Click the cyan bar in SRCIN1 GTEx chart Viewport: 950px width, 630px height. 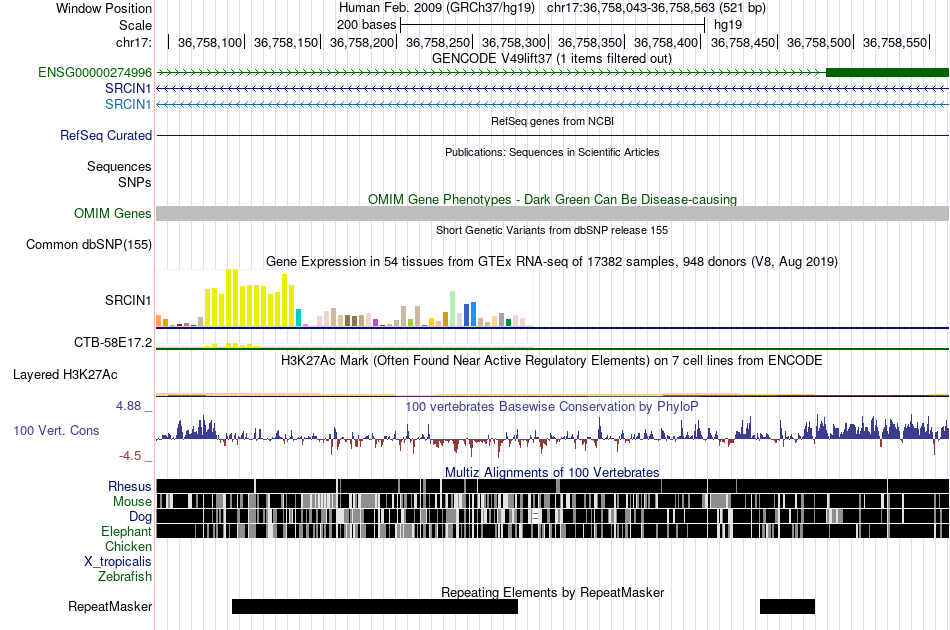(299, 317)
